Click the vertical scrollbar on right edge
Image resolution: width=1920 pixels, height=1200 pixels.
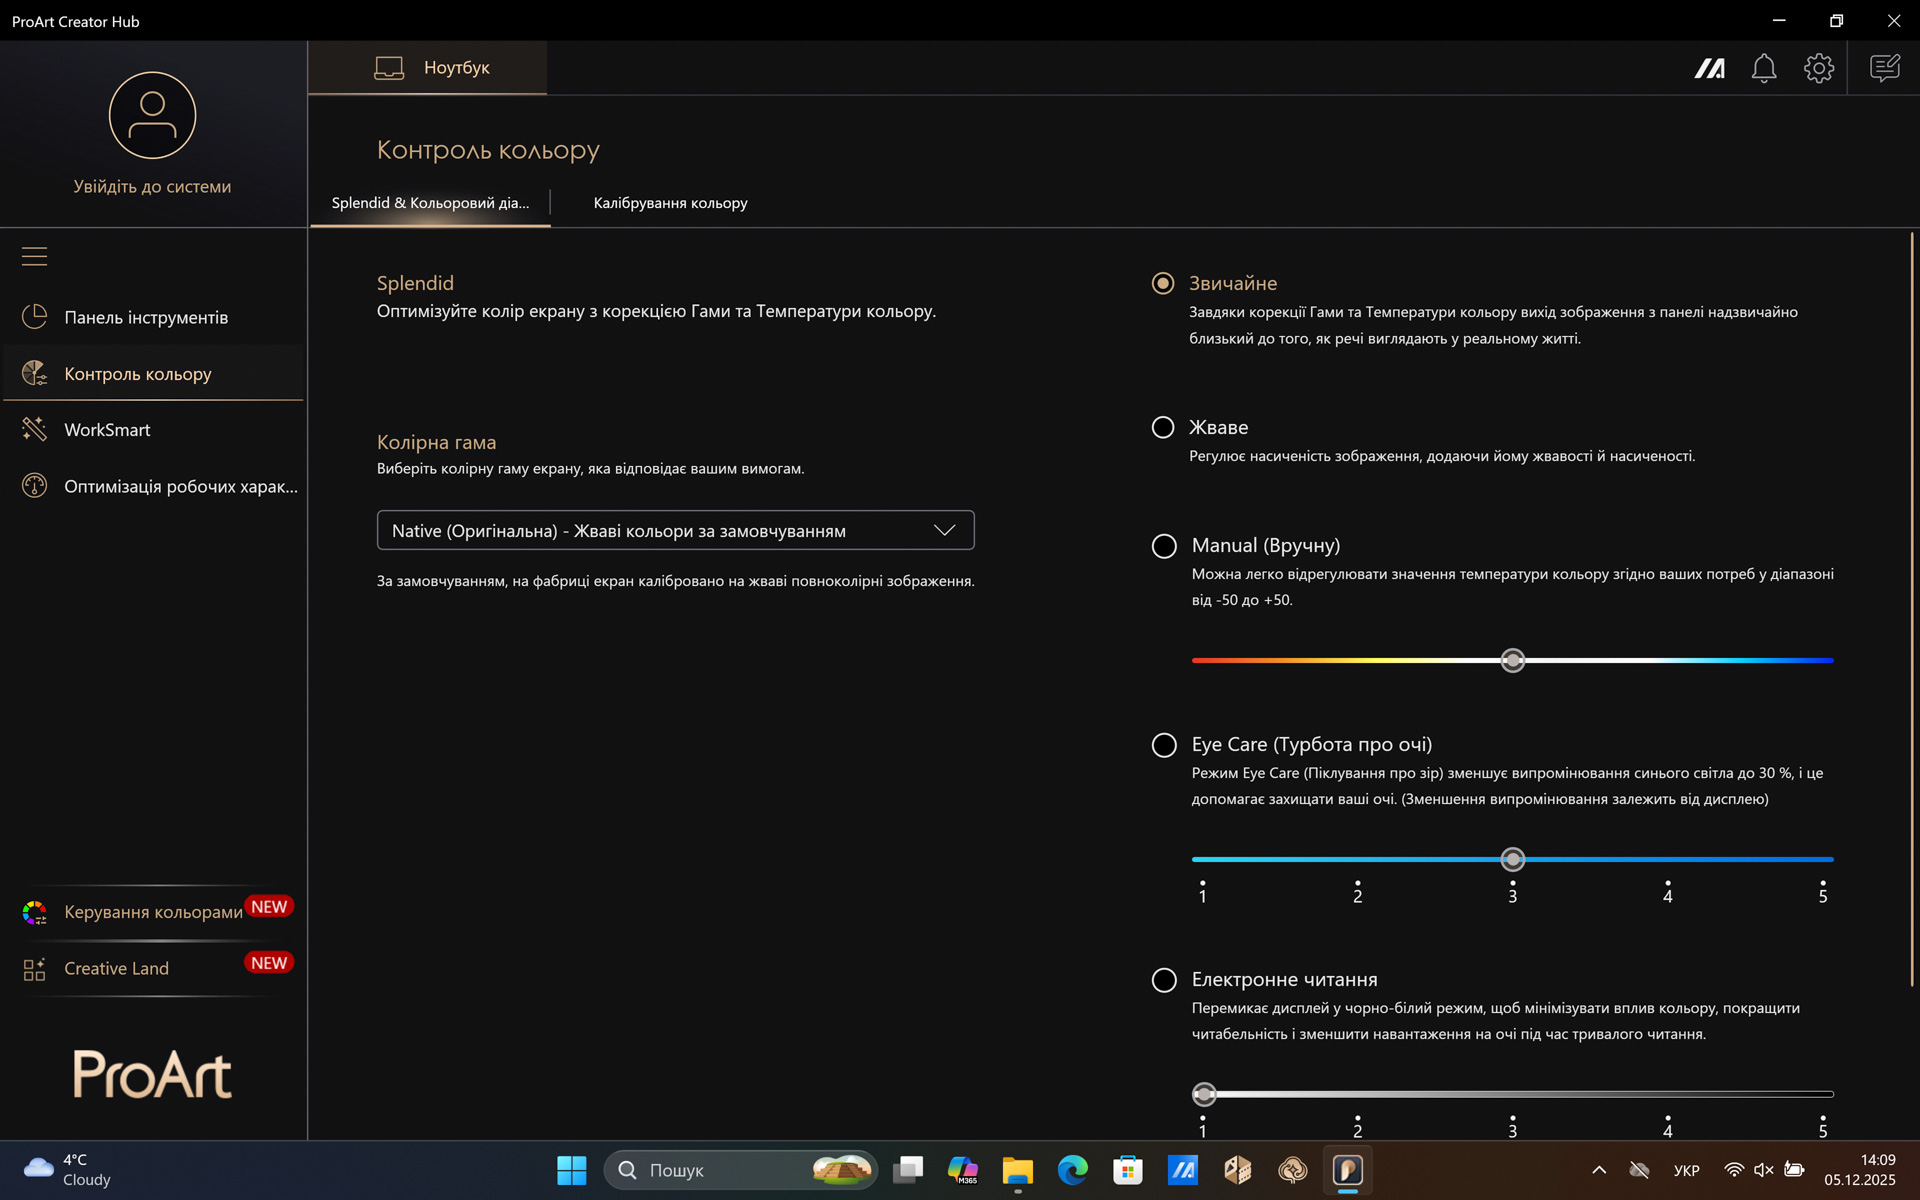(x=1912, y=610)
